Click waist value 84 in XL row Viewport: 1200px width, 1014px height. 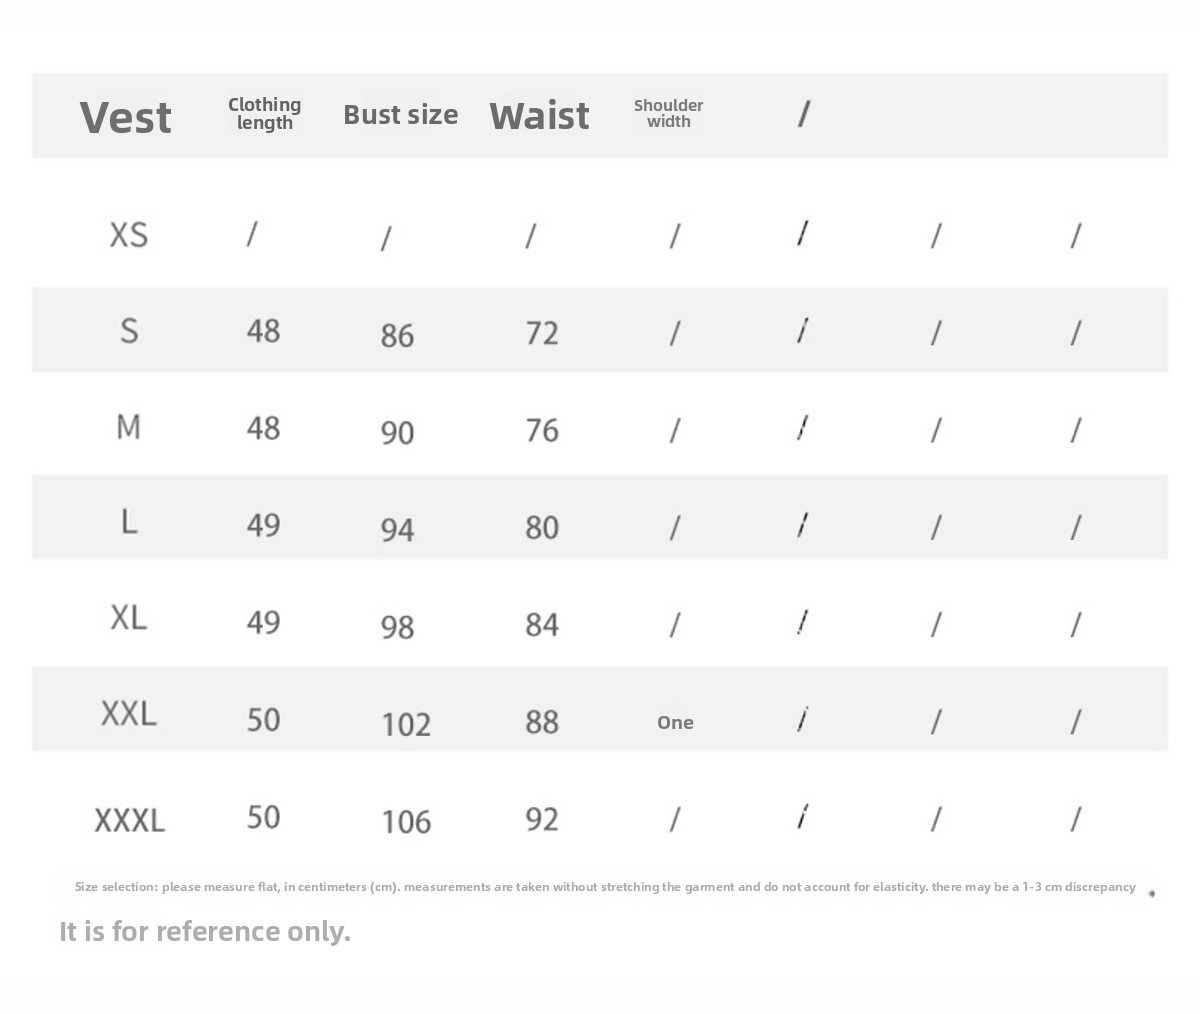pos(541,625)
